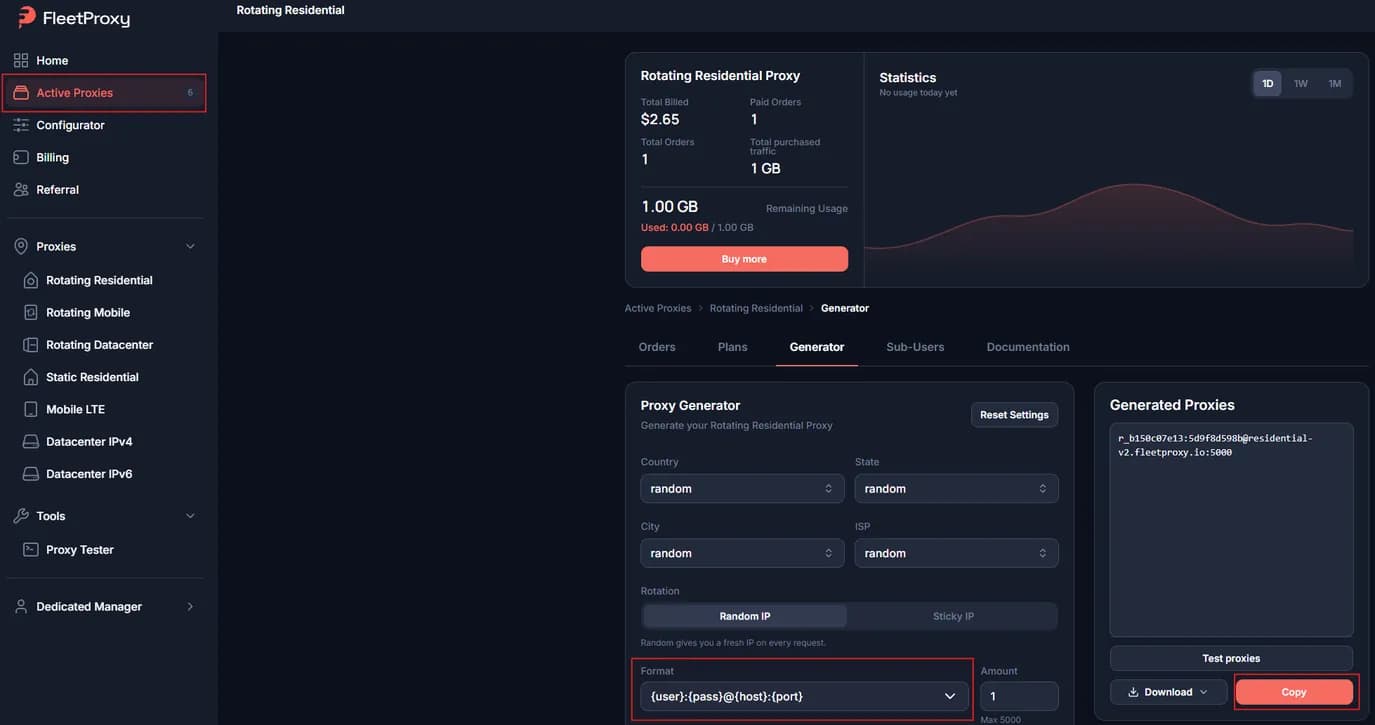The image size is (1375, 725).
Task: Click the $2.65 total billed value
Action: point(660,119)
